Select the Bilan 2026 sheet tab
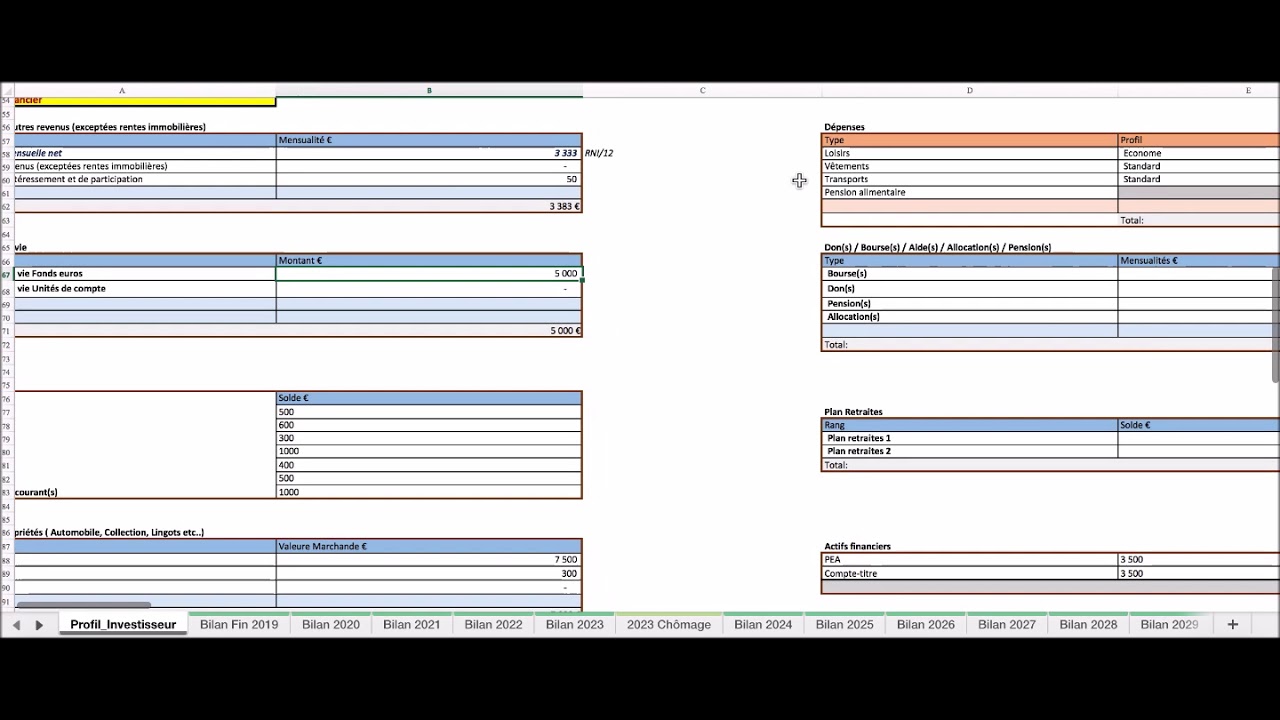The height and width of the screenshot is (720, 1280). [925, 624]
